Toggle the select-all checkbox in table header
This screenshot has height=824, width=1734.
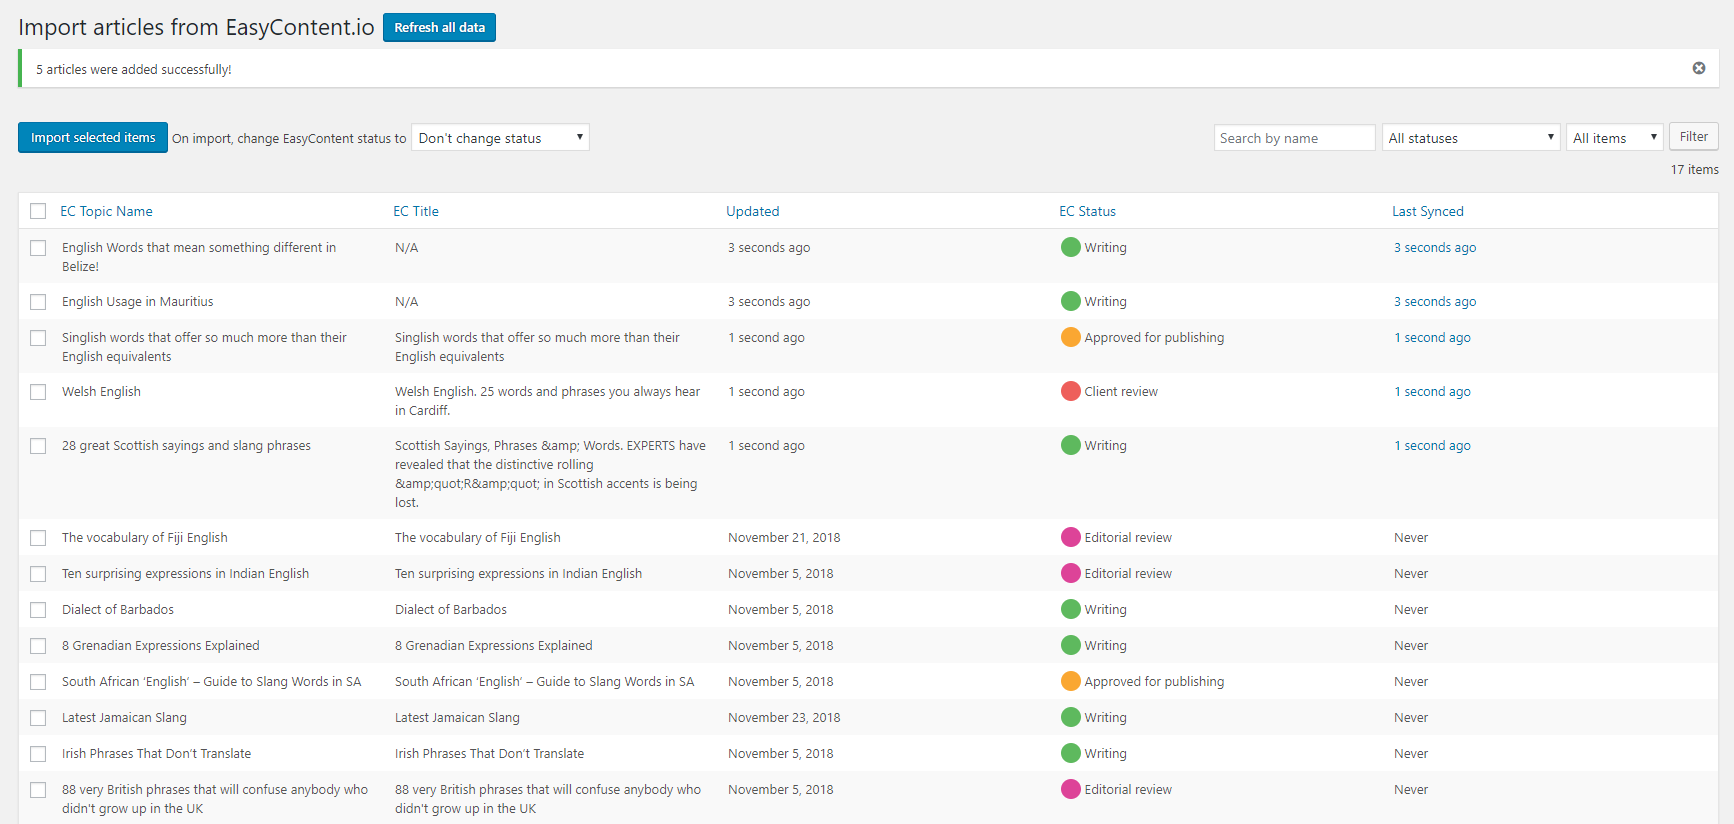pyautogui.click(x=38, y=211)
